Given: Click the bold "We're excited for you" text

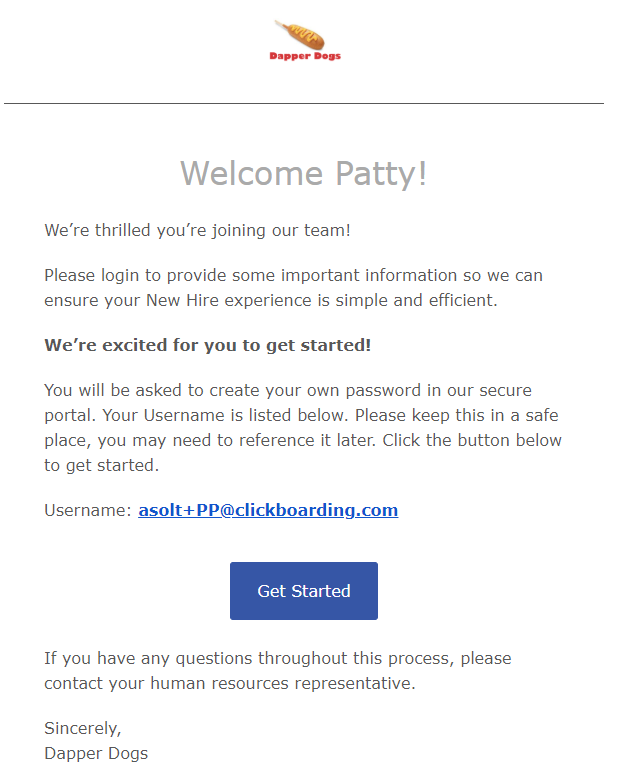Looking at the screenshot, I should point(208,345).
